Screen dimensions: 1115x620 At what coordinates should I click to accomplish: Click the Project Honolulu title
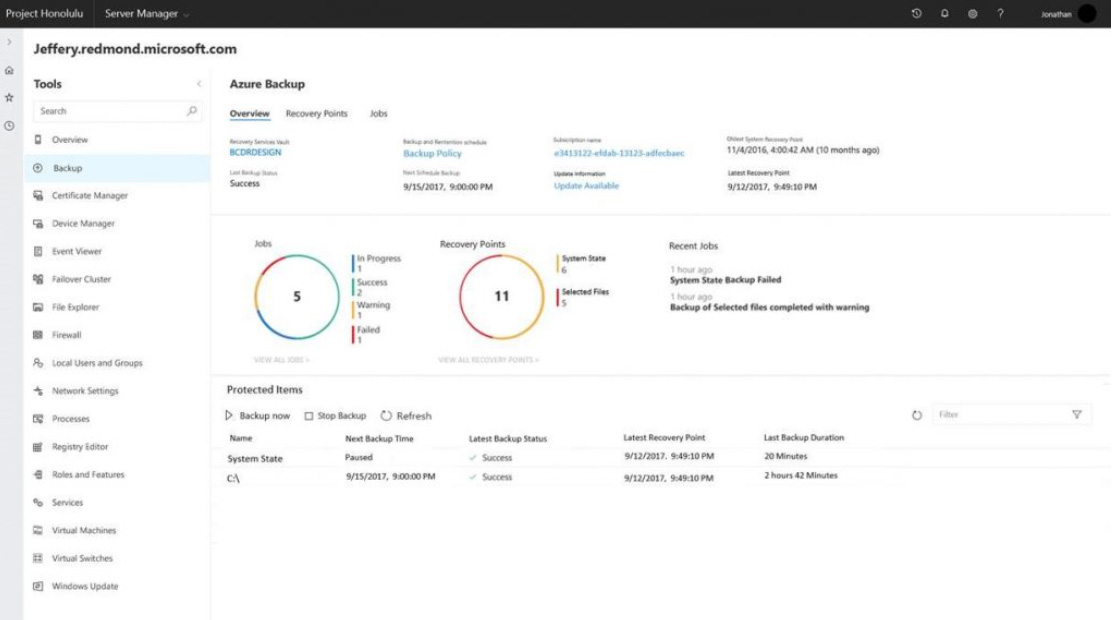tap(44, 14)
